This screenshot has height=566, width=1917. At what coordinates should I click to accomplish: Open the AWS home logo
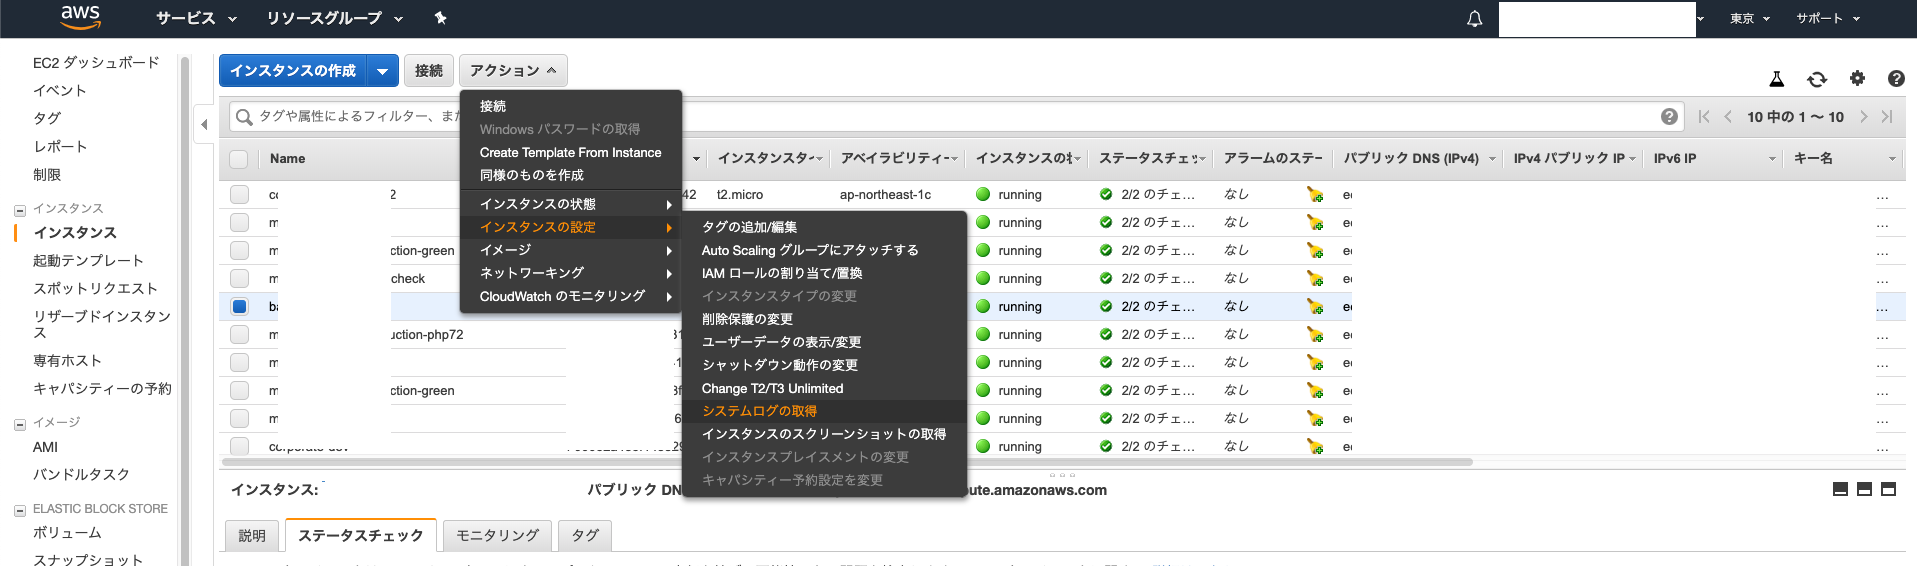click(x=80, y=17)
